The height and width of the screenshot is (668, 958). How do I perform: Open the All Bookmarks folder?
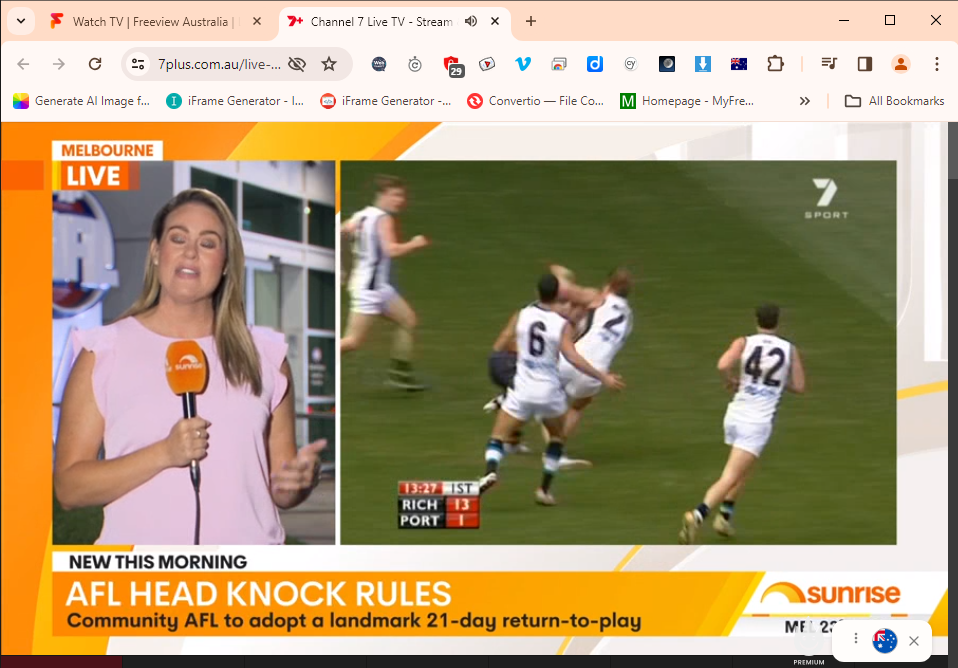point(894,101)
